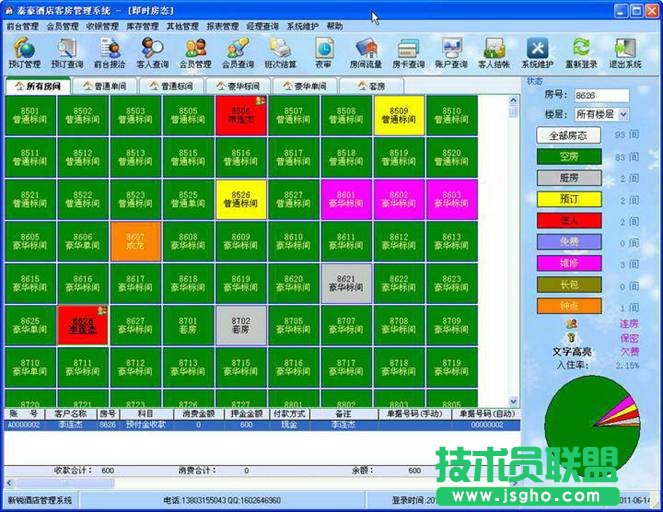Viewport: 663px width, 512px height.
Task: Switch to the 套房 room tab
Action: [x=370, y=87]
